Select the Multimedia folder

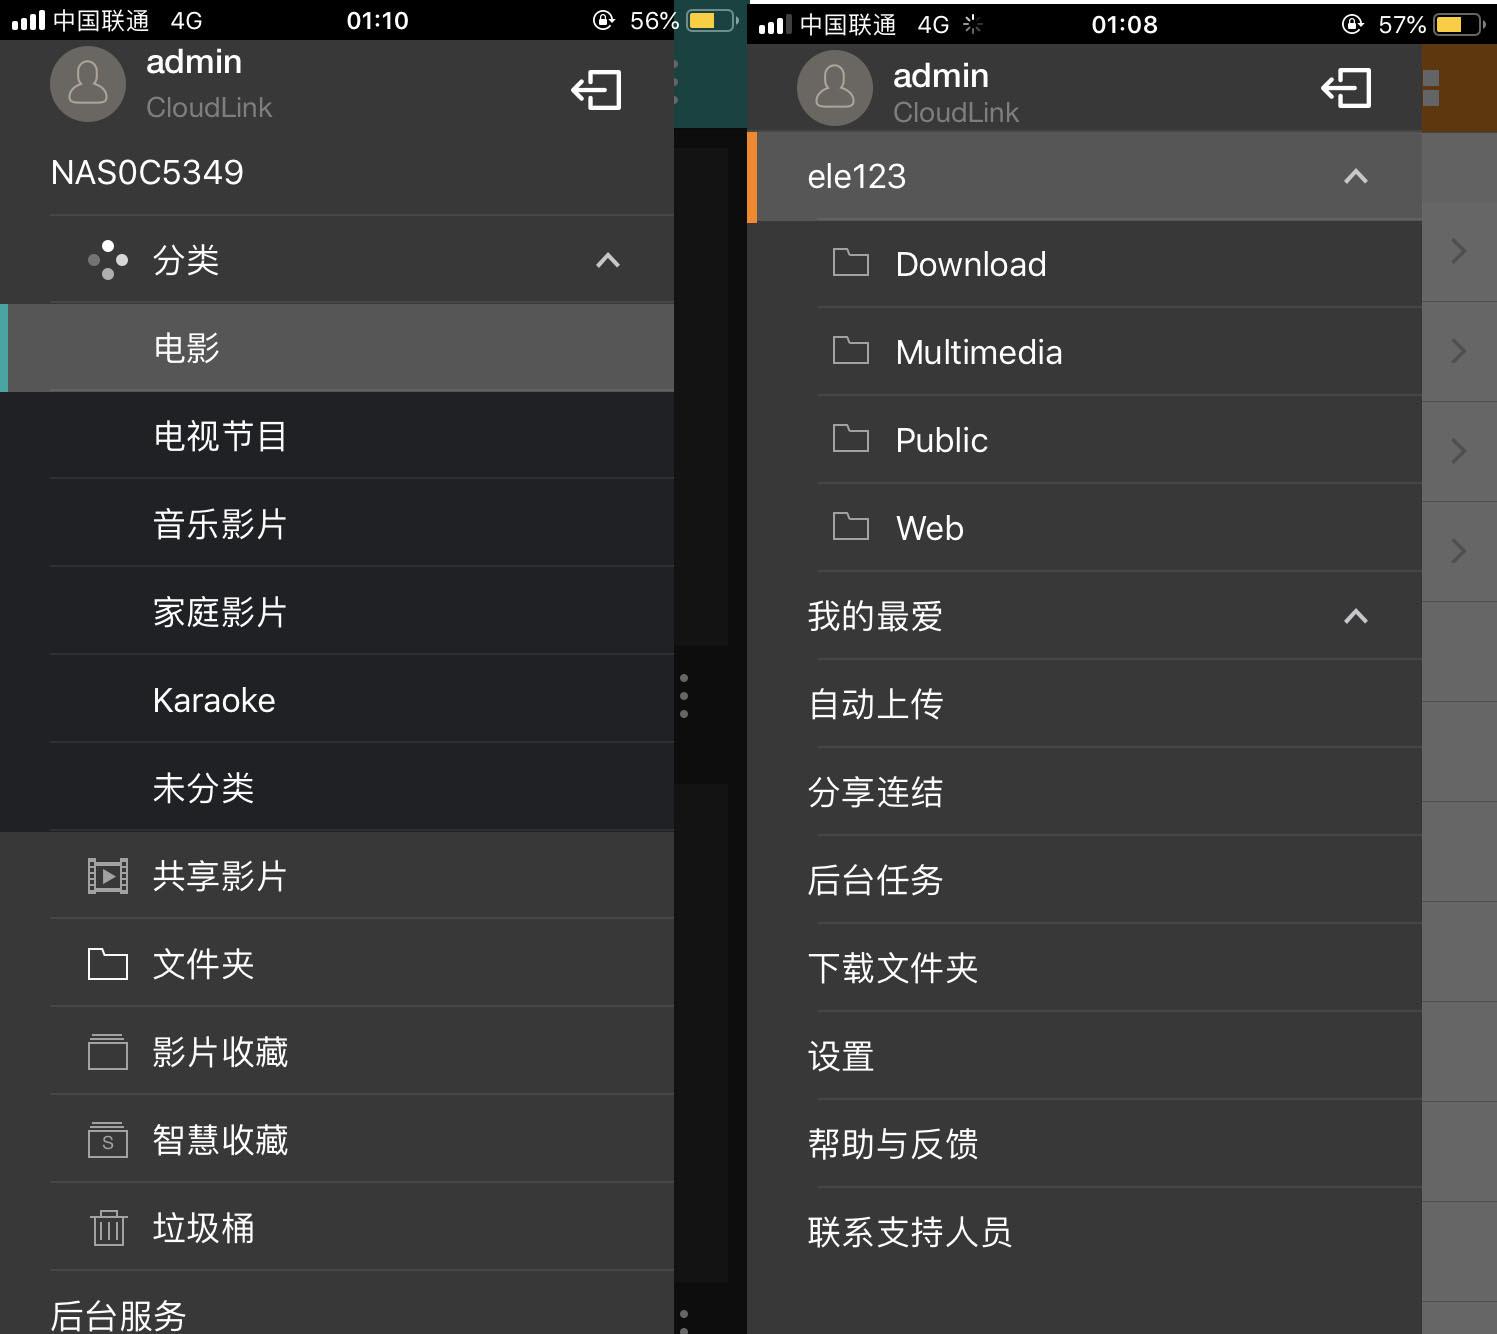click(x=978, y=352)
